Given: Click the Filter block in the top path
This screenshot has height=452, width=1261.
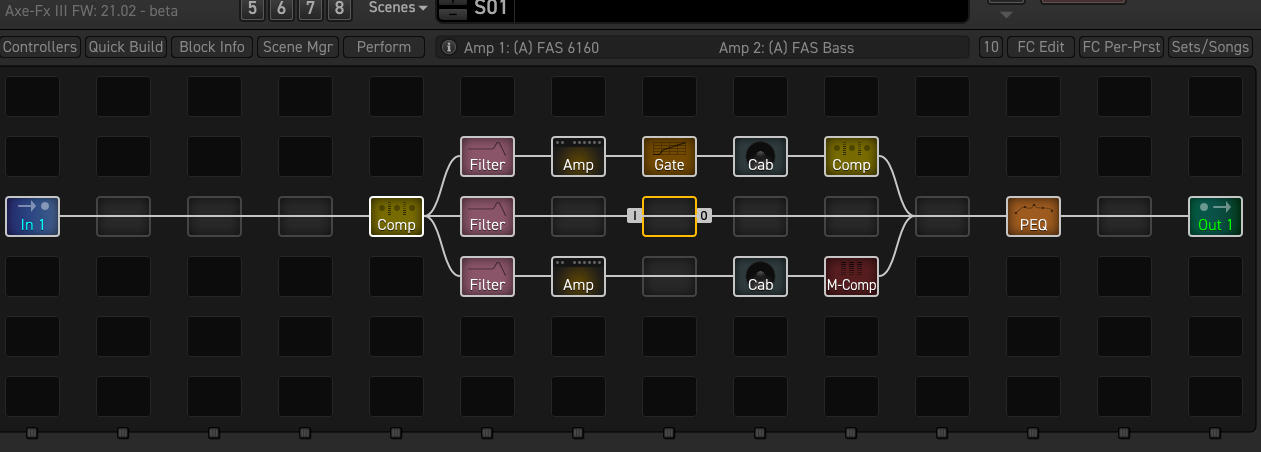Looking at the screenshot, I should pos(487,156).
